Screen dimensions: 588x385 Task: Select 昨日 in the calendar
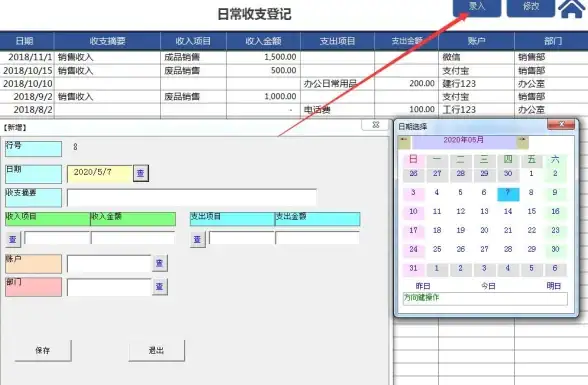click(423, 286)
